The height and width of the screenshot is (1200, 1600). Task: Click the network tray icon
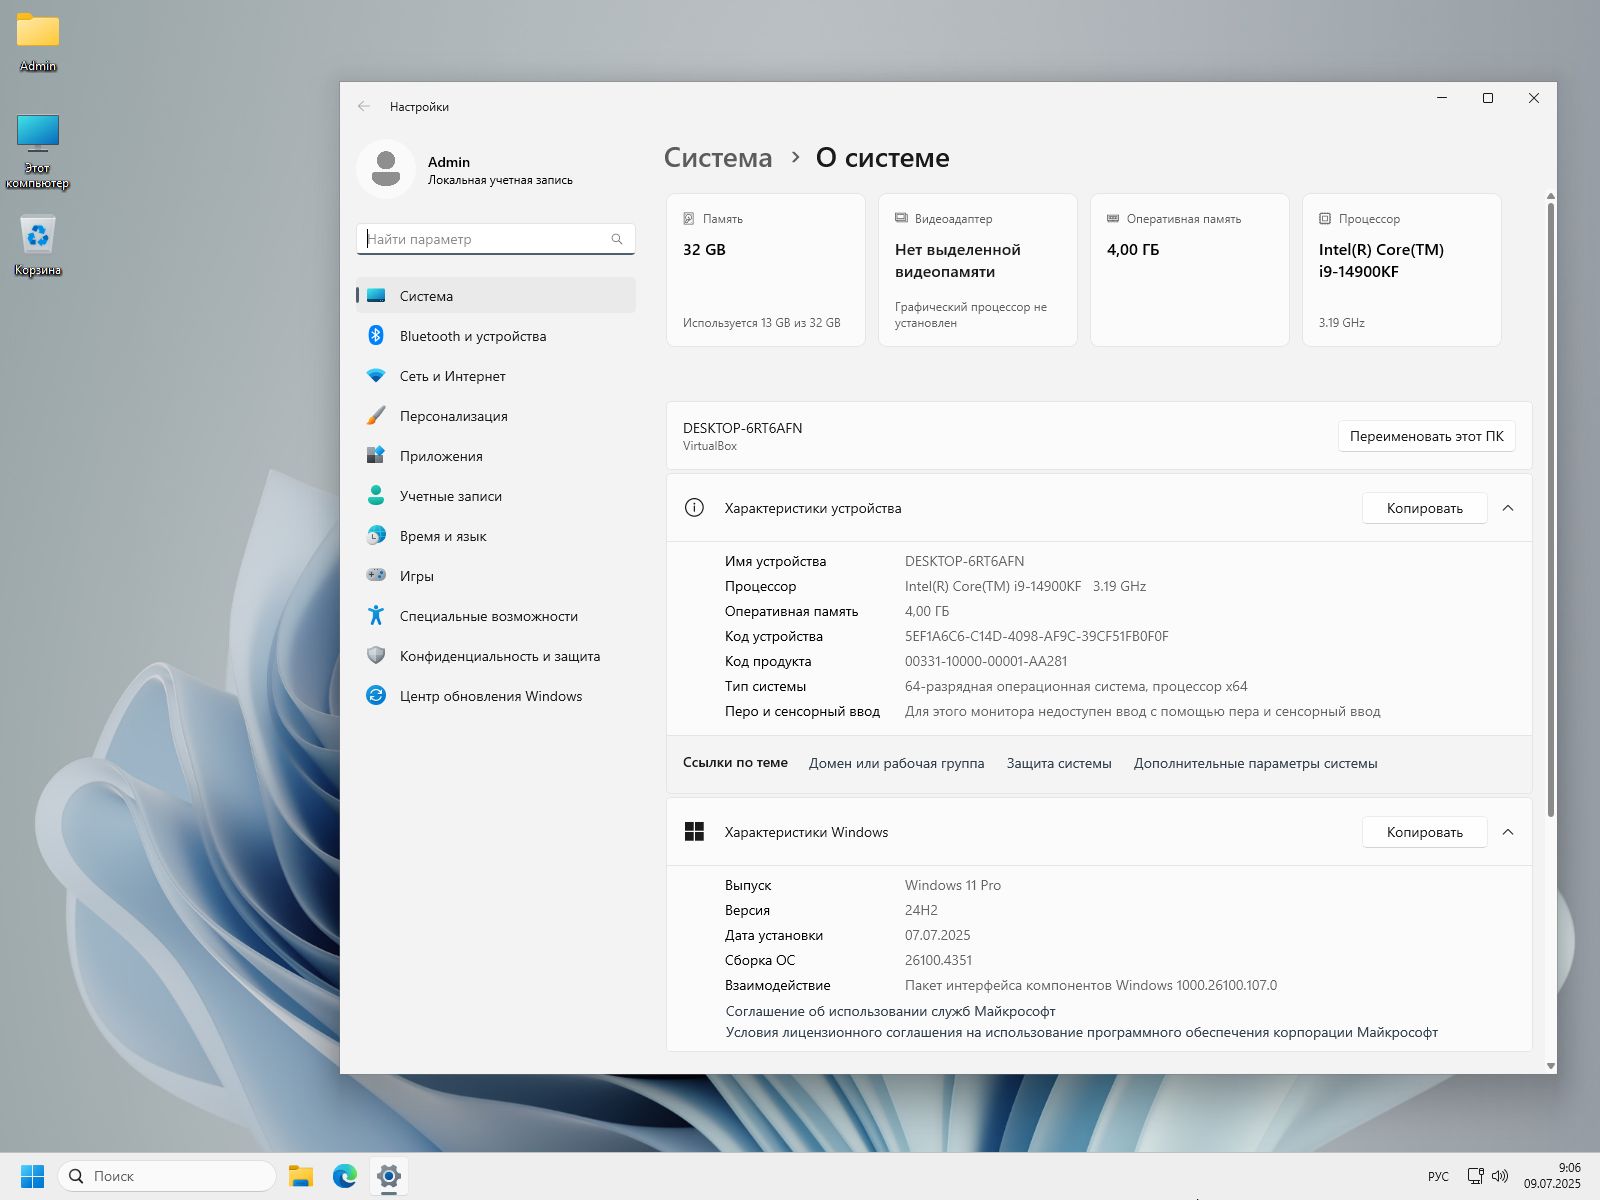pyautogui.click(x=1475, y=1176)
